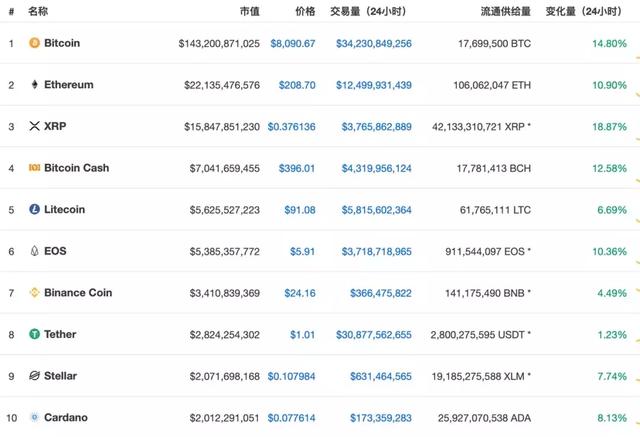Open Ethereum volume link $12,499,931,439

pyautogui.click(x=373, y=85)
